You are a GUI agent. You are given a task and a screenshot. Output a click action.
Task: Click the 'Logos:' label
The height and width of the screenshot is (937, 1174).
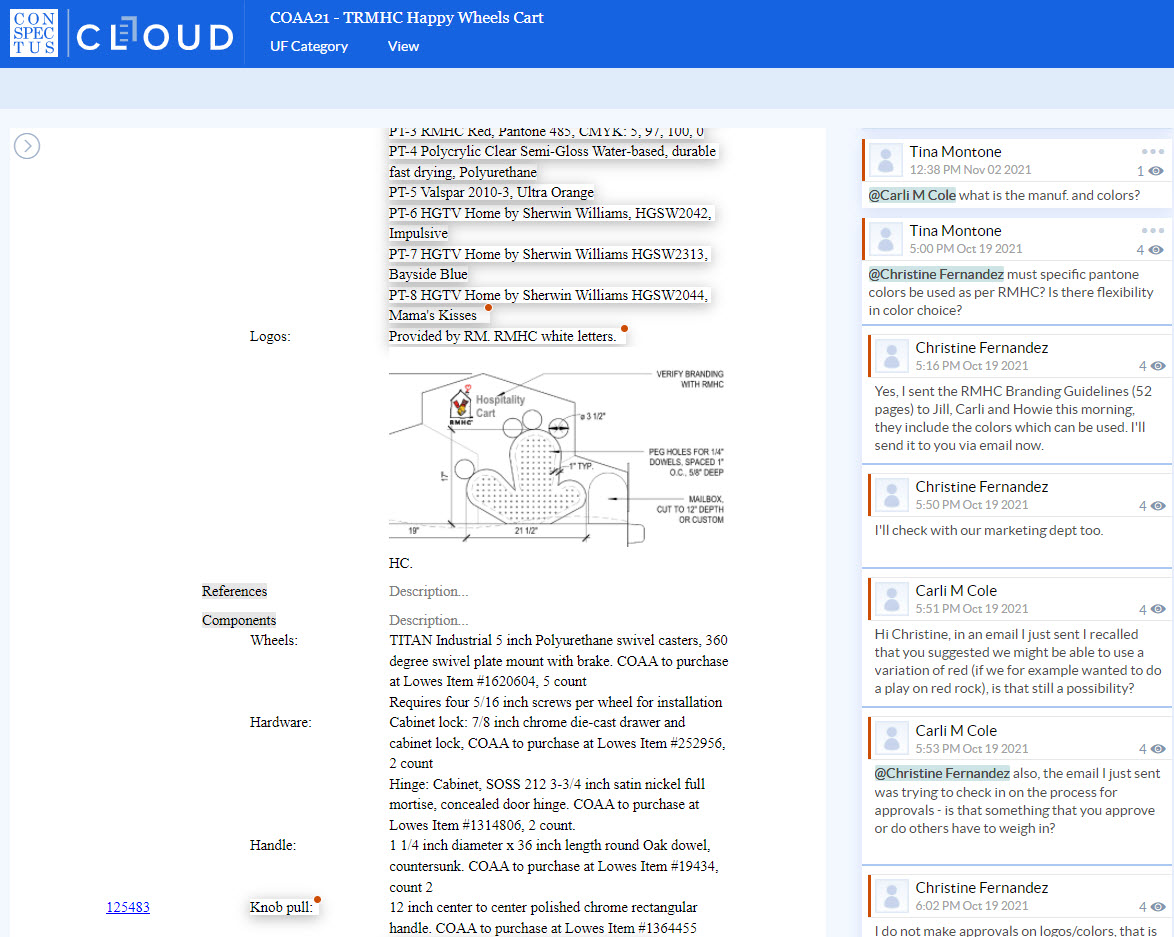click(270, 336)
